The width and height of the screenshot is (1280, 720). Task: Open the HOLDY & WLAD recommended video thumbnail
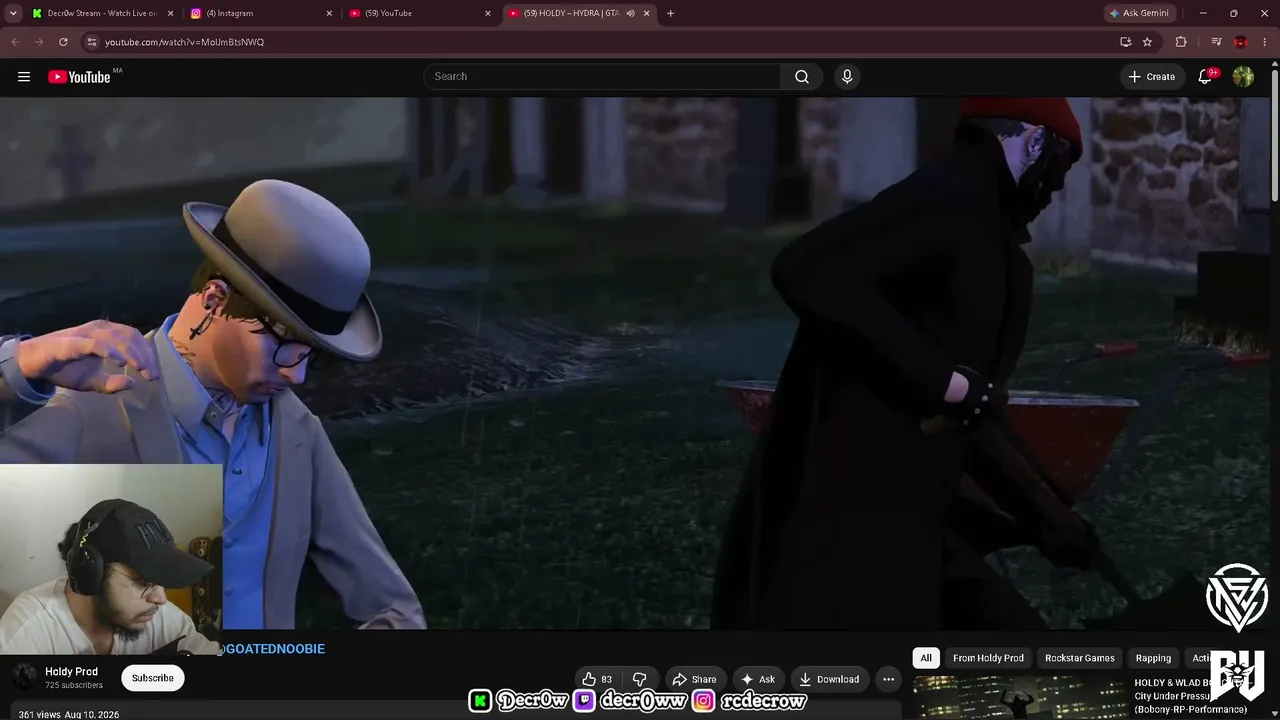click(x=1020, y=698)
